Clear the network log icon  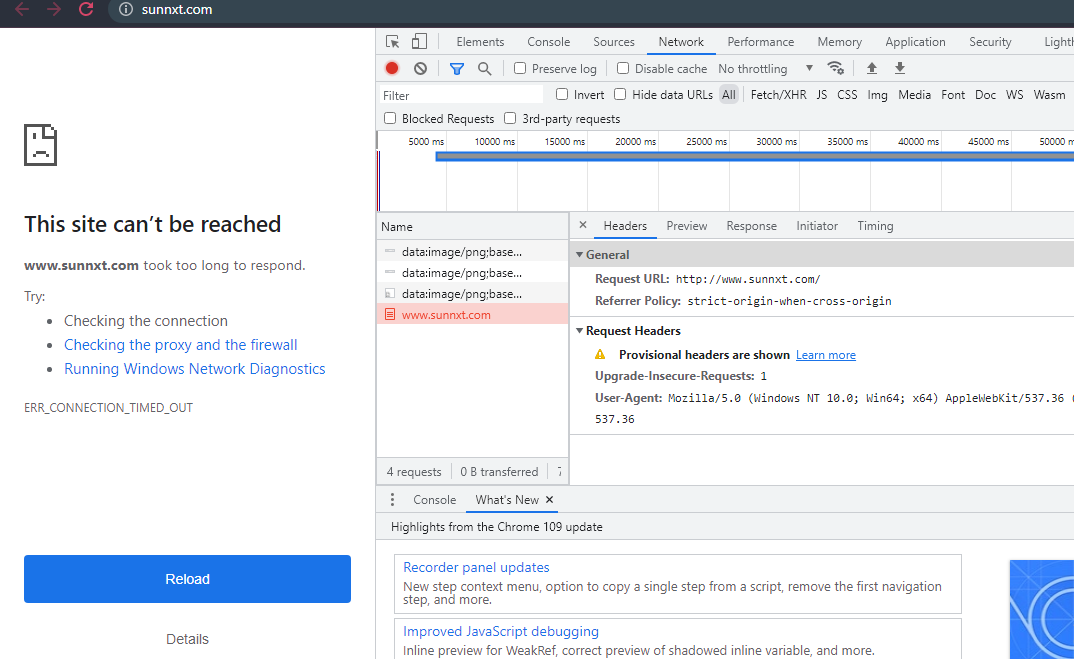pos(421,69)
